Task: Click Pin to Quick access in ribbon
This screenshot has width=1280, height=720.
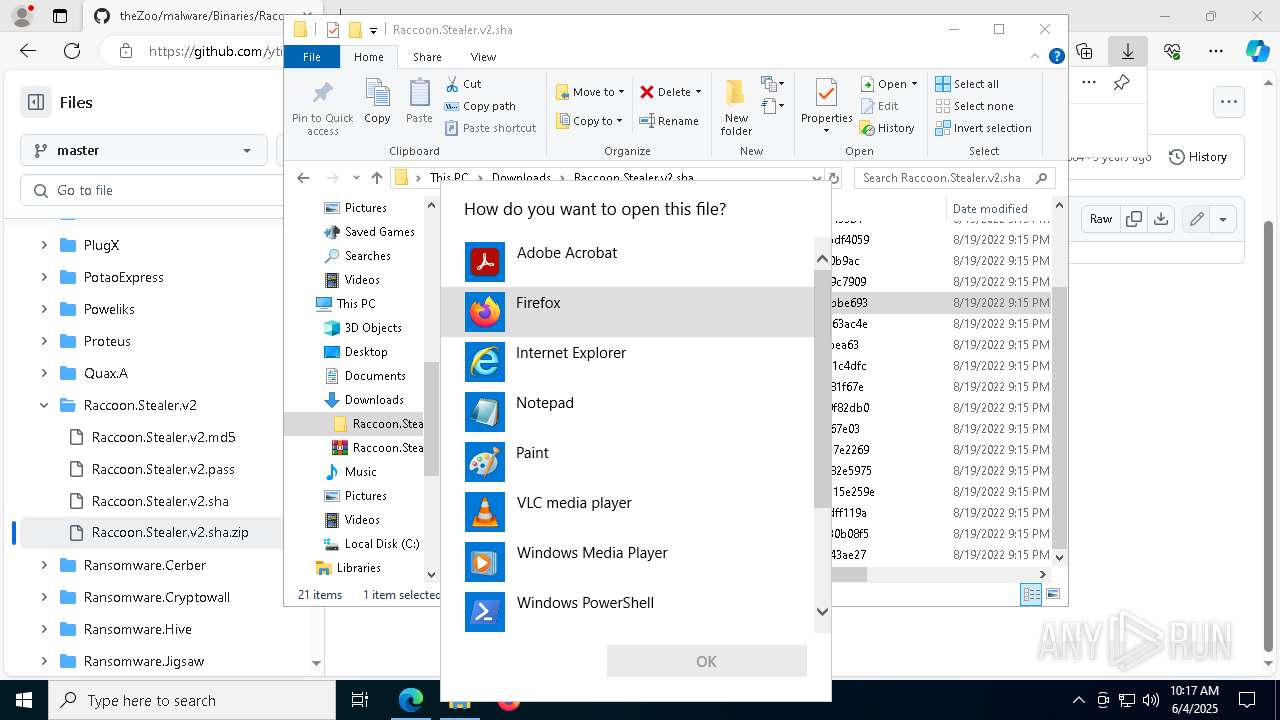Action: coord(322,108)
